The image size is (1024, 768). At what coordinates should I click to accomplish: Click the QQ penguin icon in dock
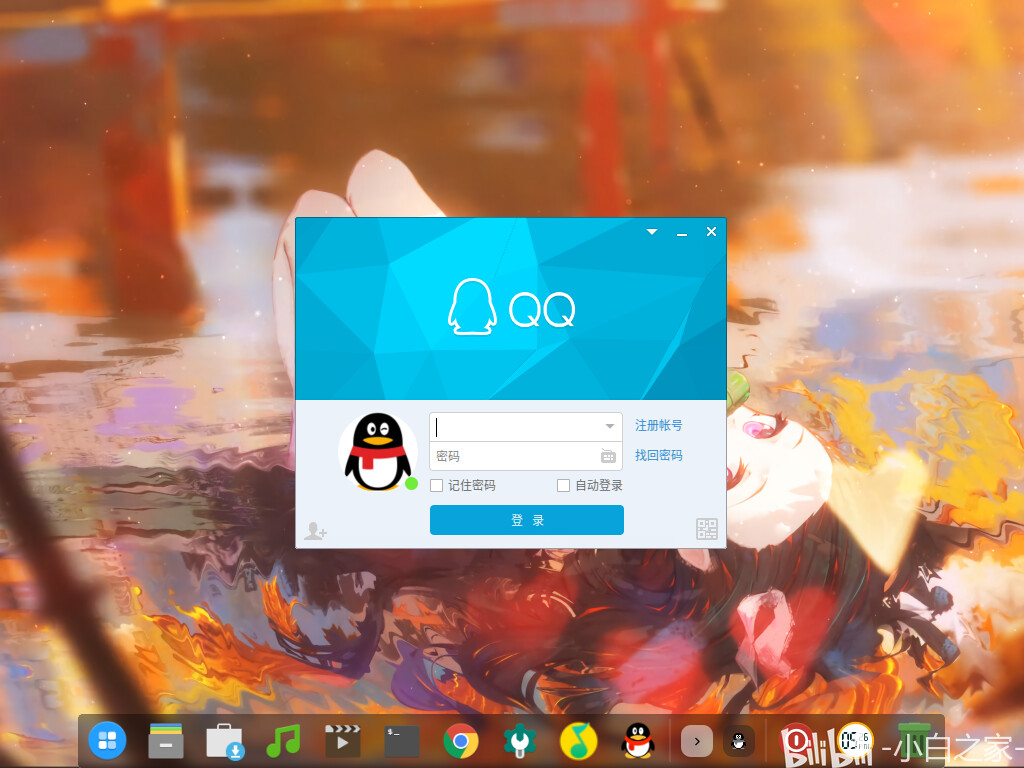click(637, 741)
